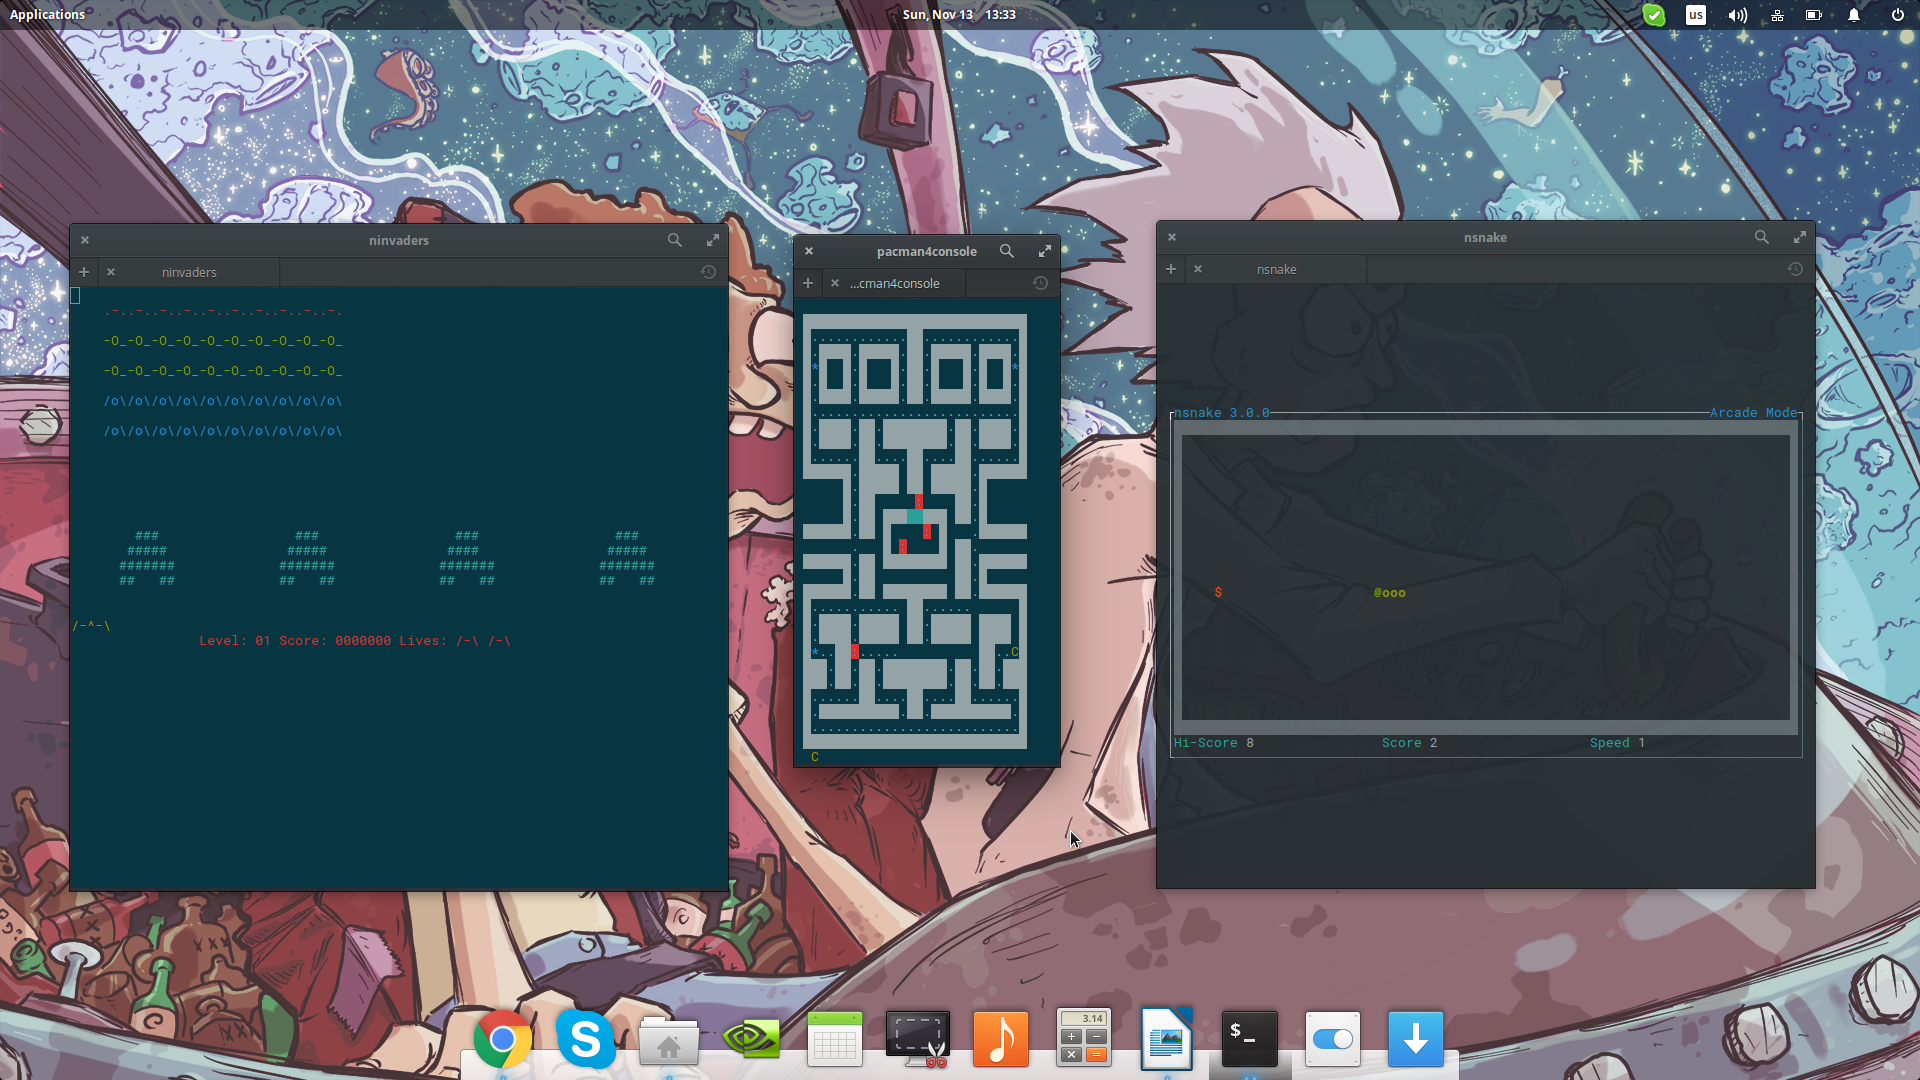
Task: Select the nsnake tab label
Action: (x=1277, y=269)
